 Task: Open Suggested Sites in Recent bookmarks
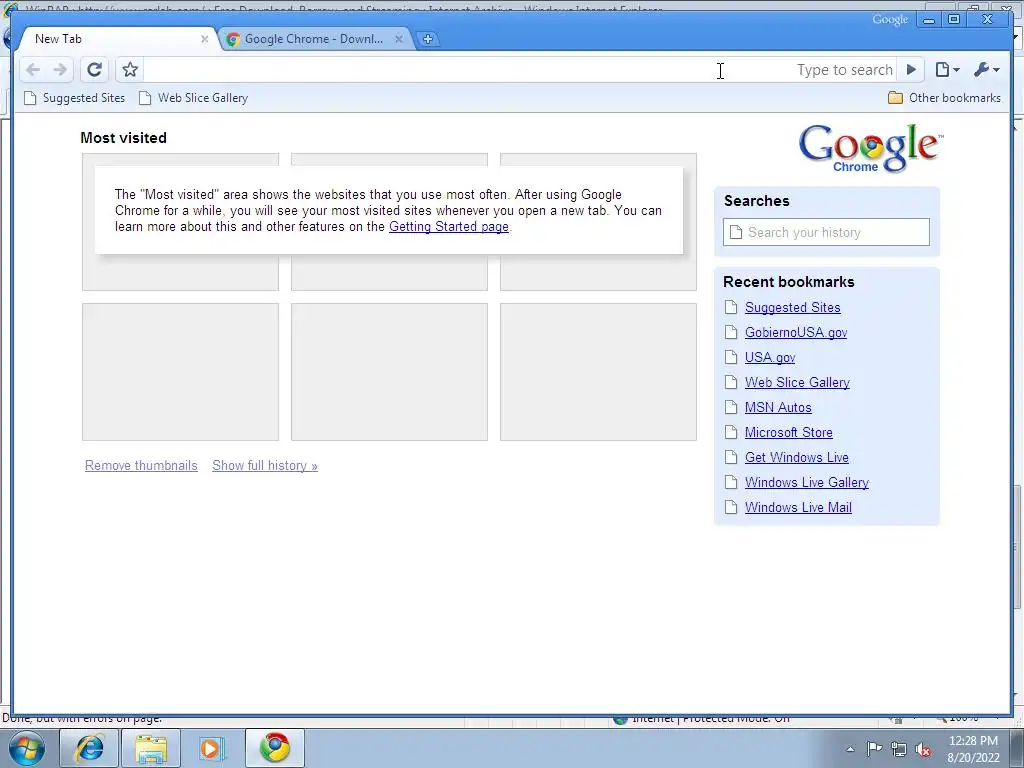[792, 308]
